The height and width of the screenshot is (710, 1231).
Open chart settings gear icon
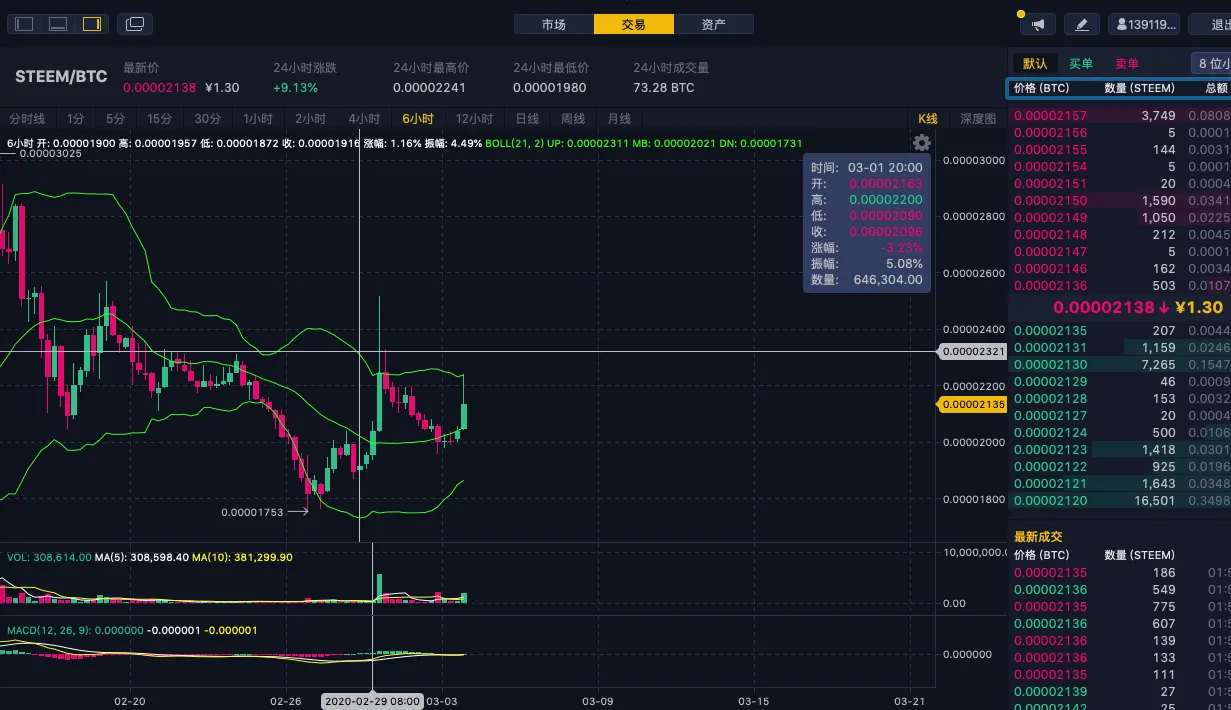pyautogui.click(x=922, y=143)
